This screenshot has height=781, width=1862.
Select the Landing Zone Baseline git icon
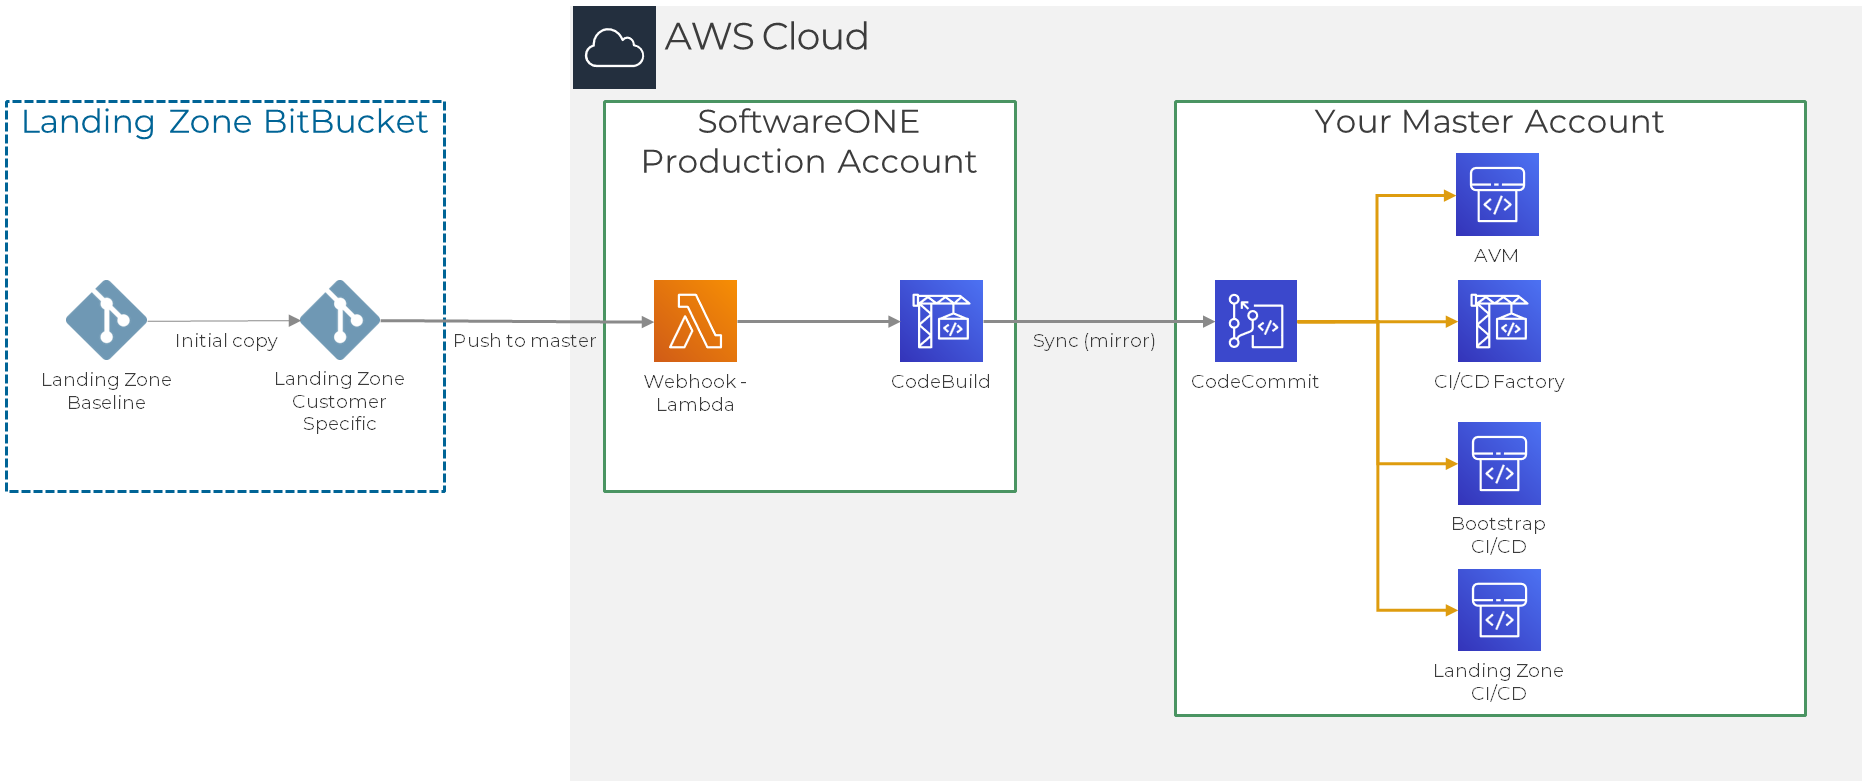point(106,320)
